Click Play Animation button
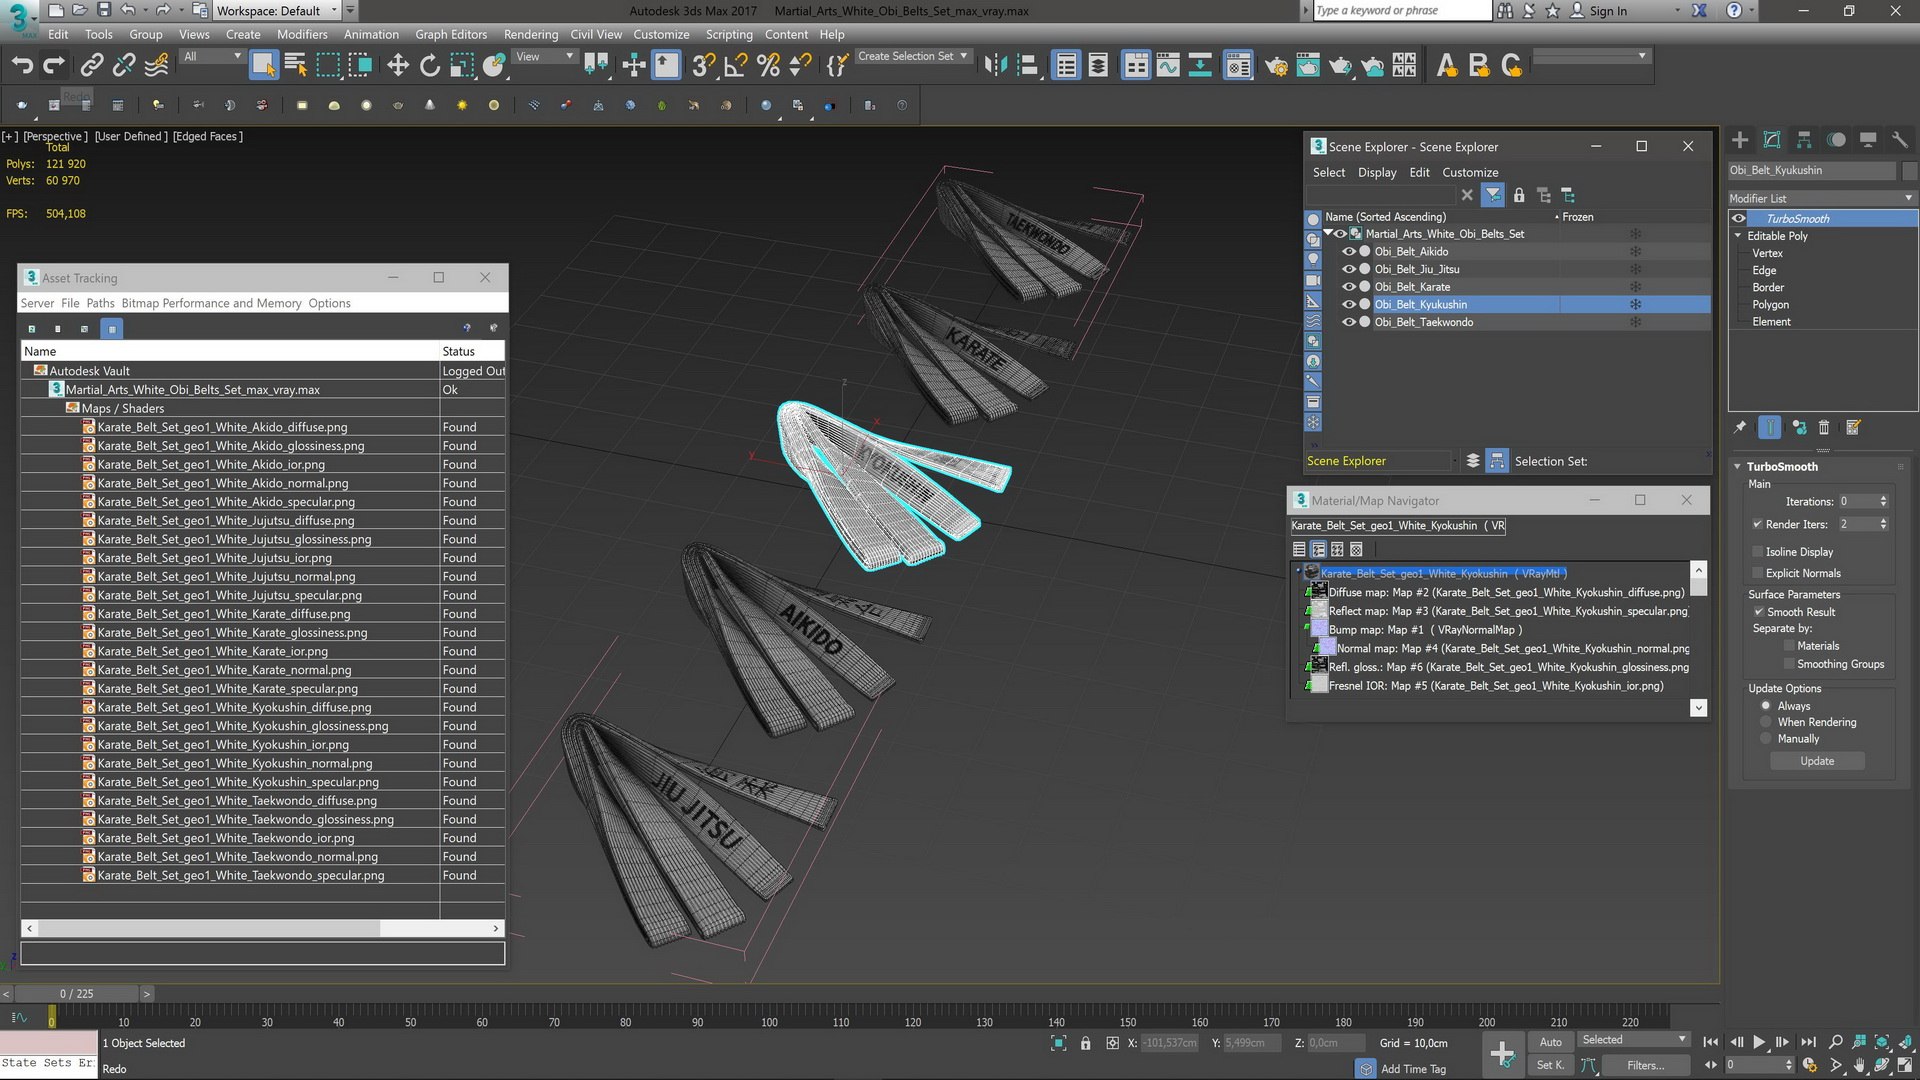 (1759, 1042)
